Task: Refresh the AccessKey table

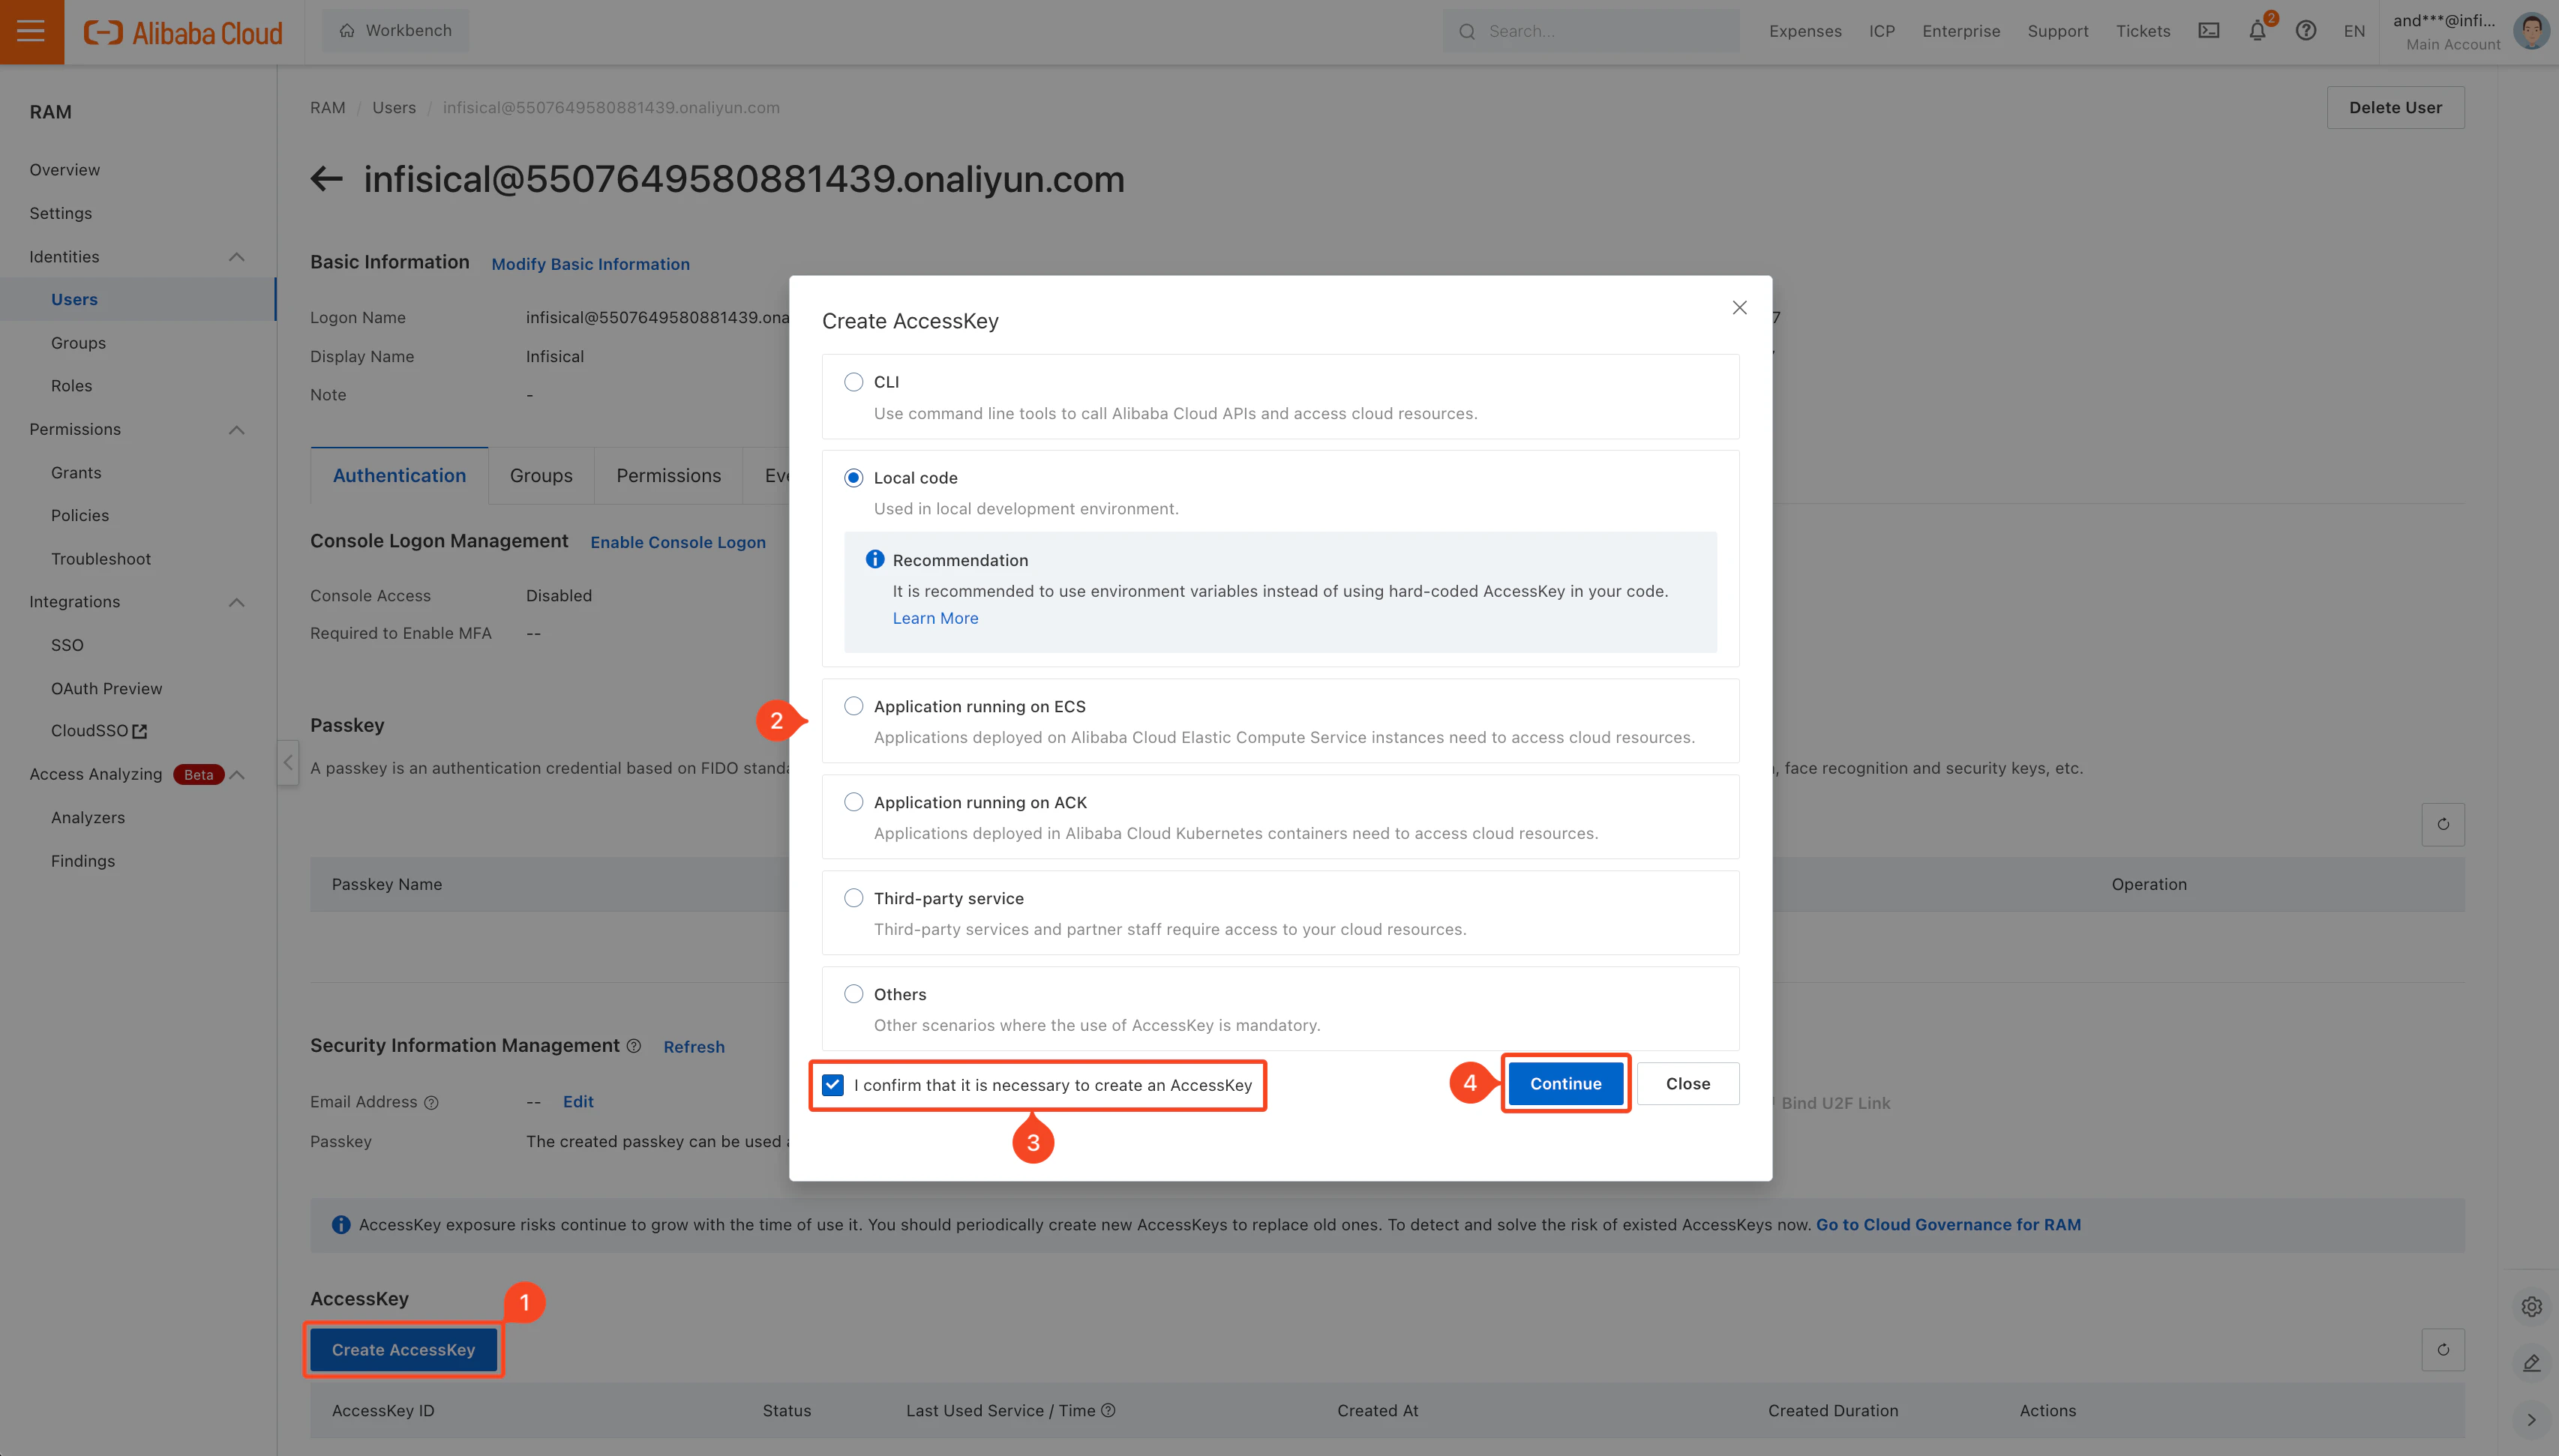Action: 2443,1350
